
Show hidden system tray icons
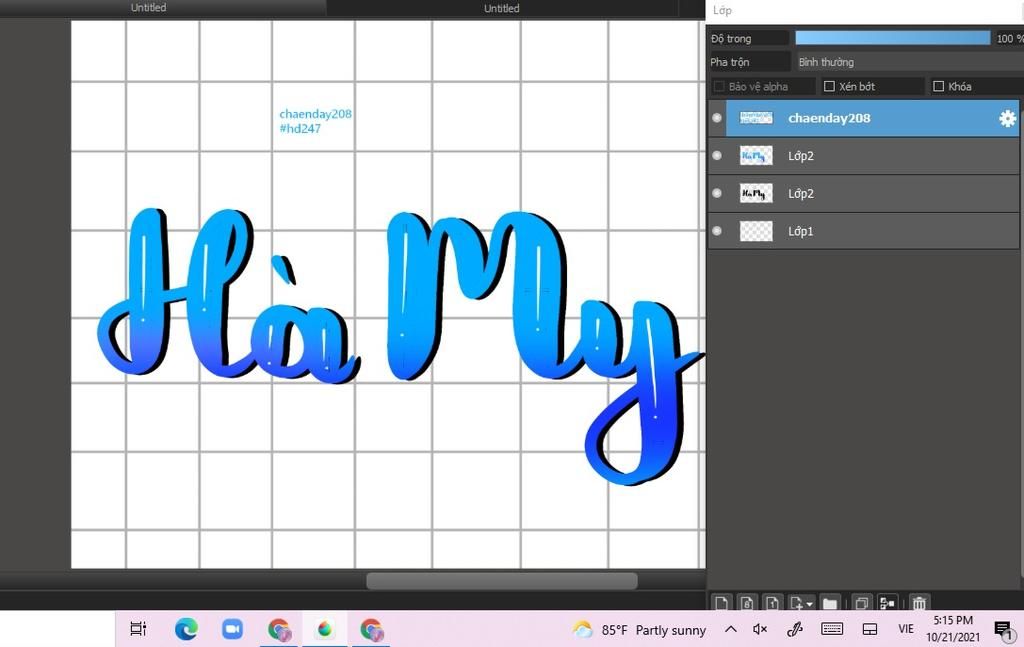(731, 629)
